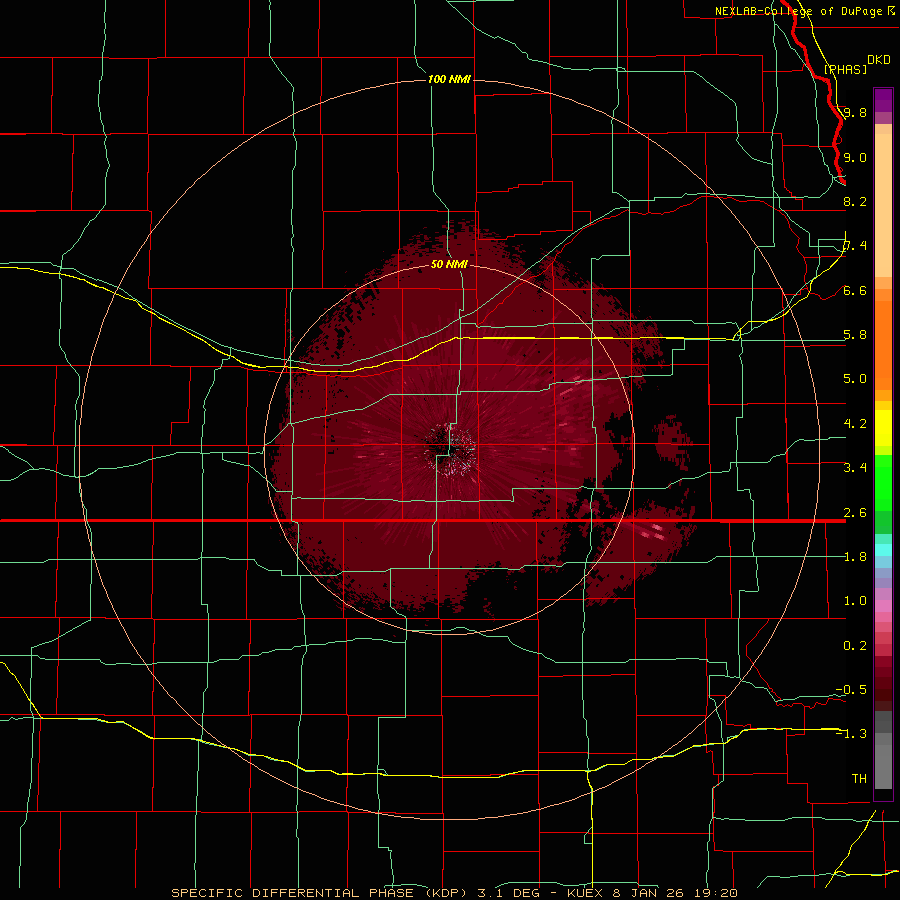This screenshot has width=900, height=900.
Task: Click the 50 NMI range ring label
Action: [449, 264]
